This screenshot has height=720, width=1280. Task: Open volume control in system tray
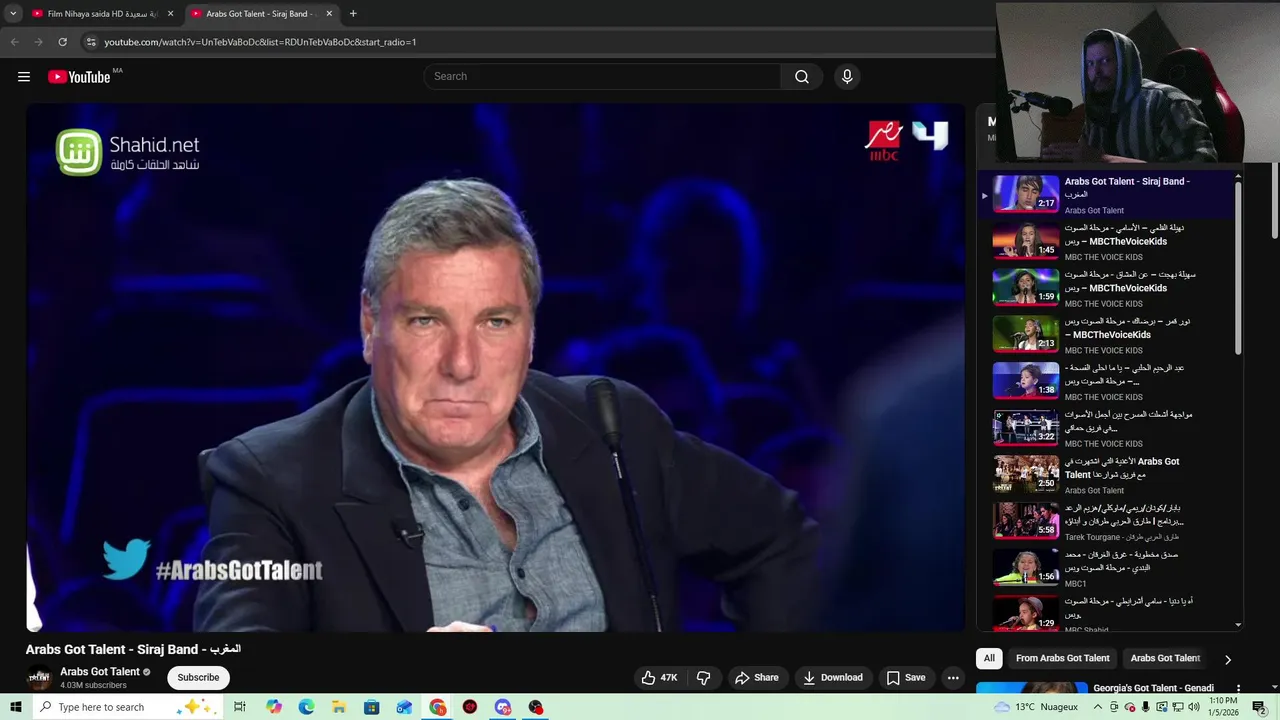[1193, 707]
